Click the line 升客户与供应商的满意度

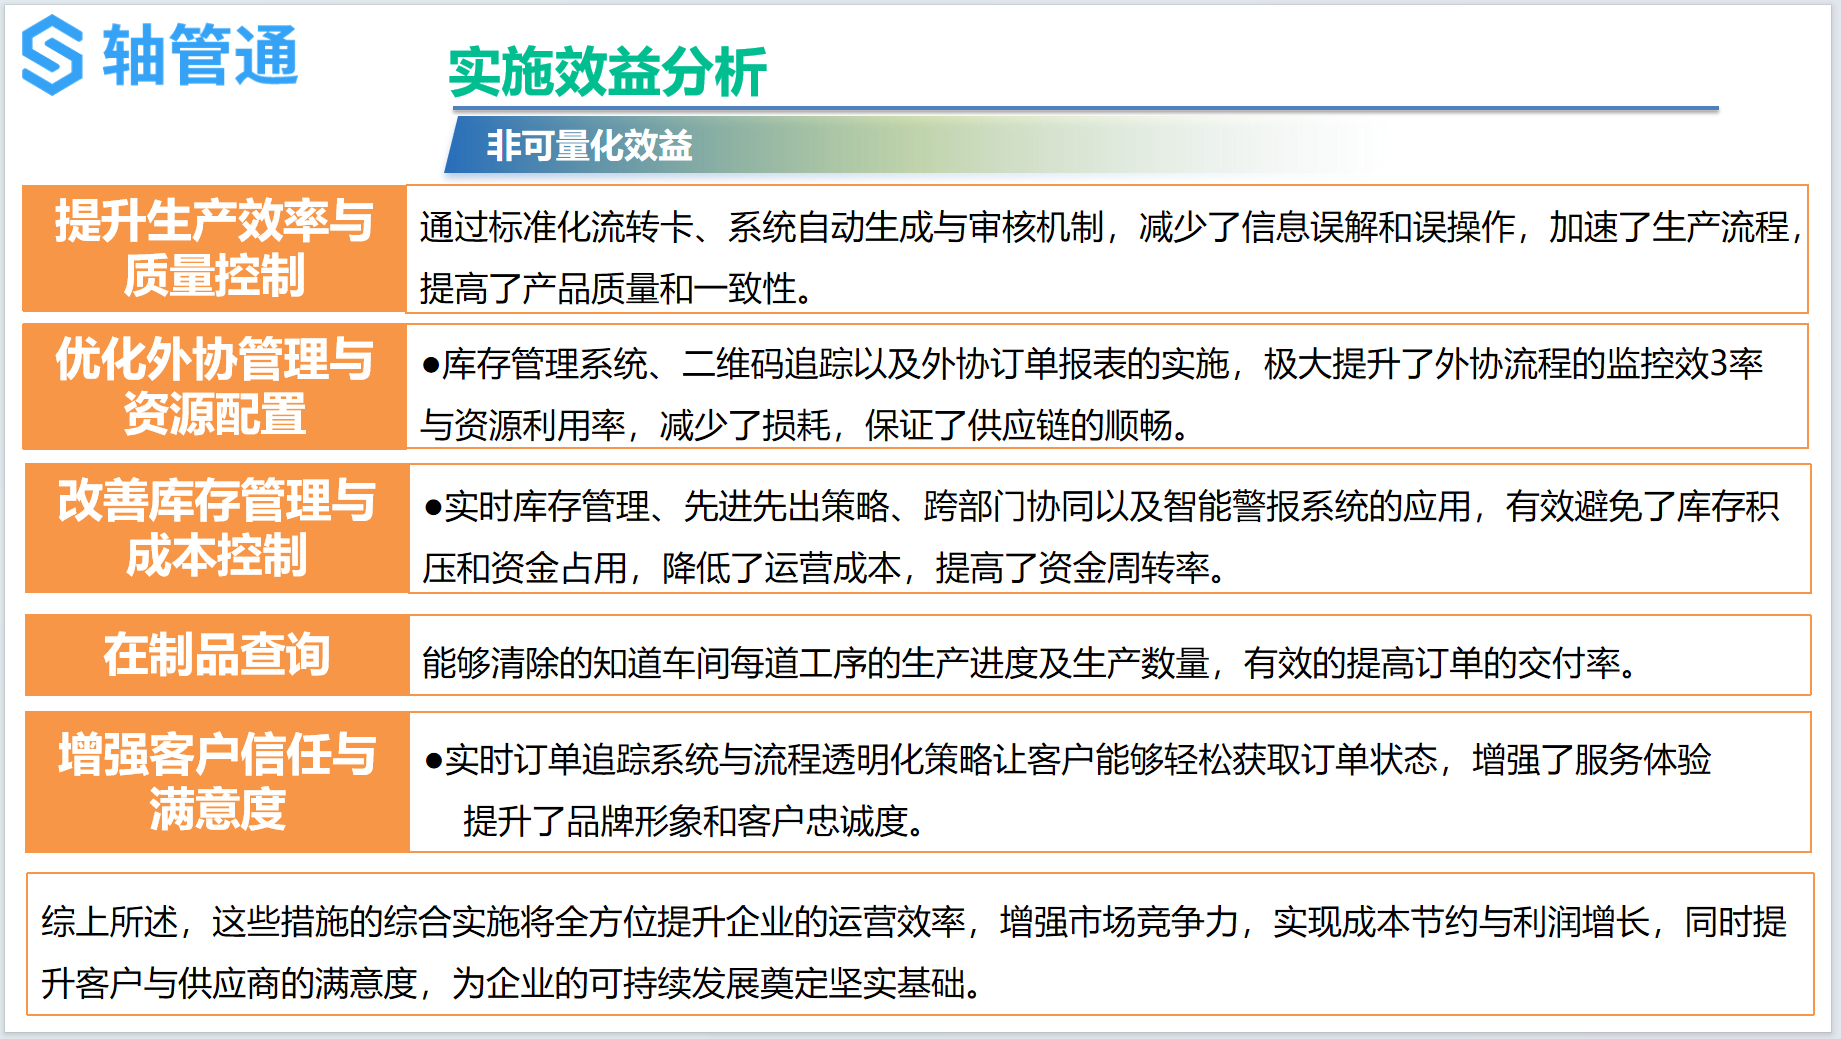coord(512,982)
